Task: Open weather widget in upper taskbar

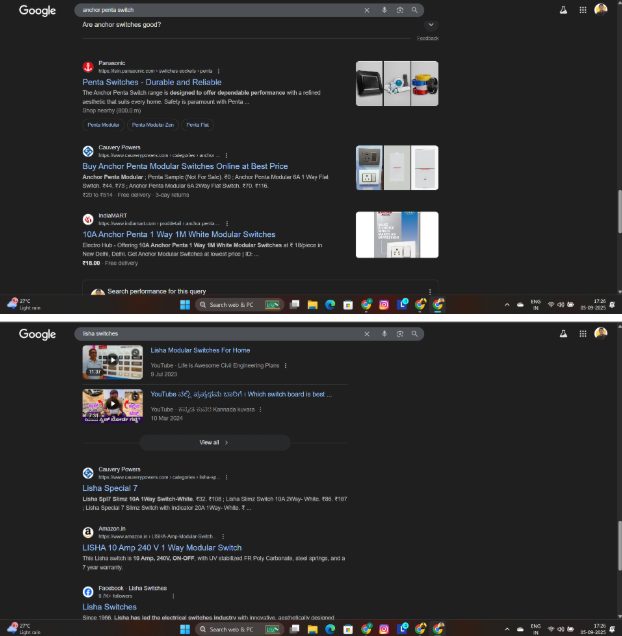Action: tap(24, 304)
